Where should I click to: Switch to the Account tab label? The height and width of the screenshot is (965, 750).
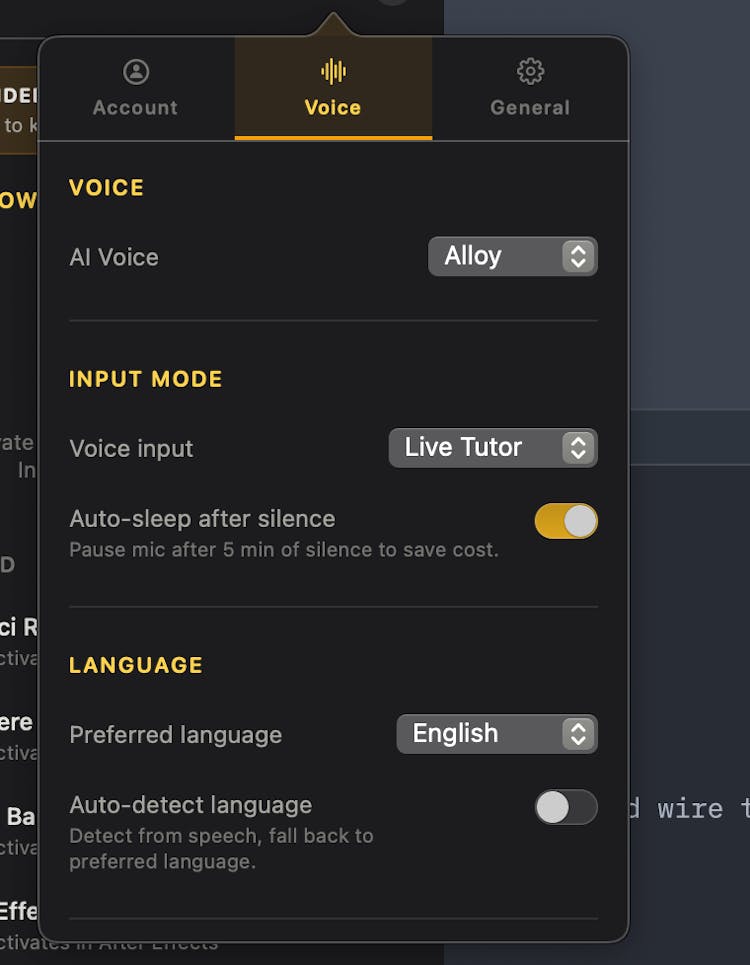click(135, 108)
